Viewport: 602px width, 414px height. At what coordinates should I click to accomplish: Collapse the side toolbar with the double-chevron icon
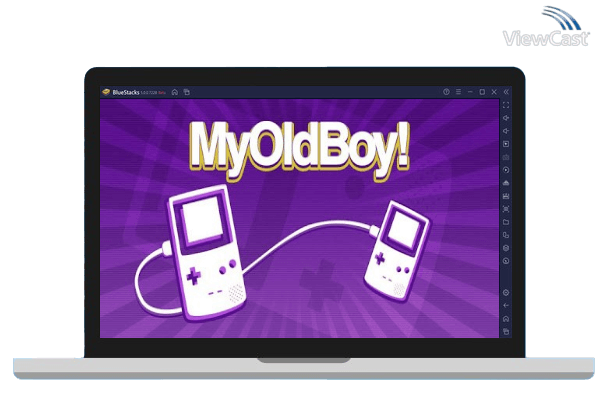tap(506, 92)
